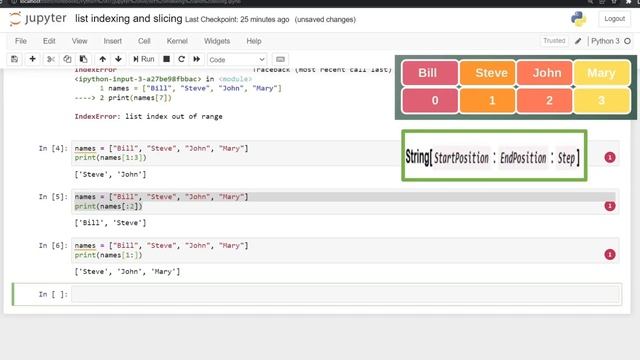Viewport: 640px width, 360px height.
Task: Cut selected cells with scissors icon
Action: 51,59
